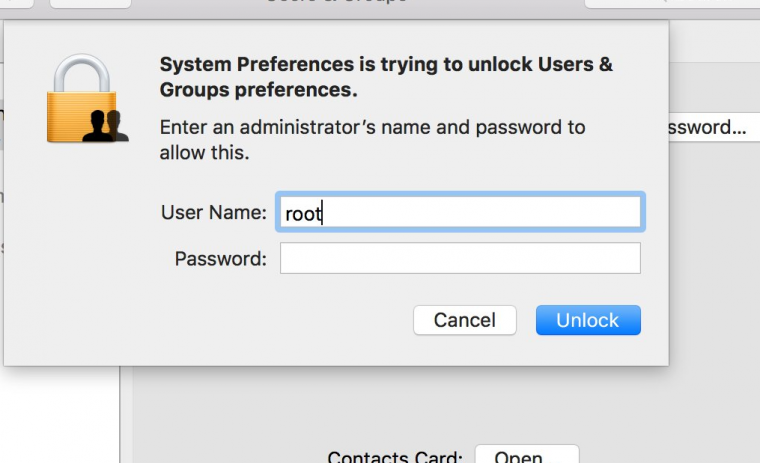Focus the User Name text field

[460, 212]
